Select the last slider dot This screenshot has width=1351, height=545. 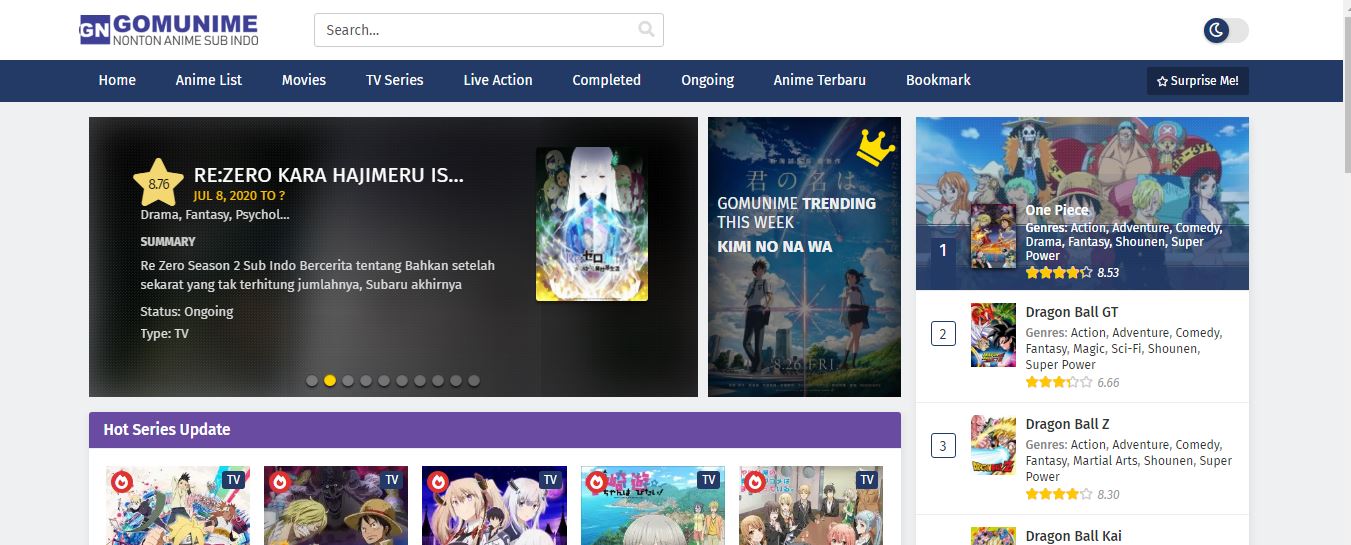[x=474, y=381]
